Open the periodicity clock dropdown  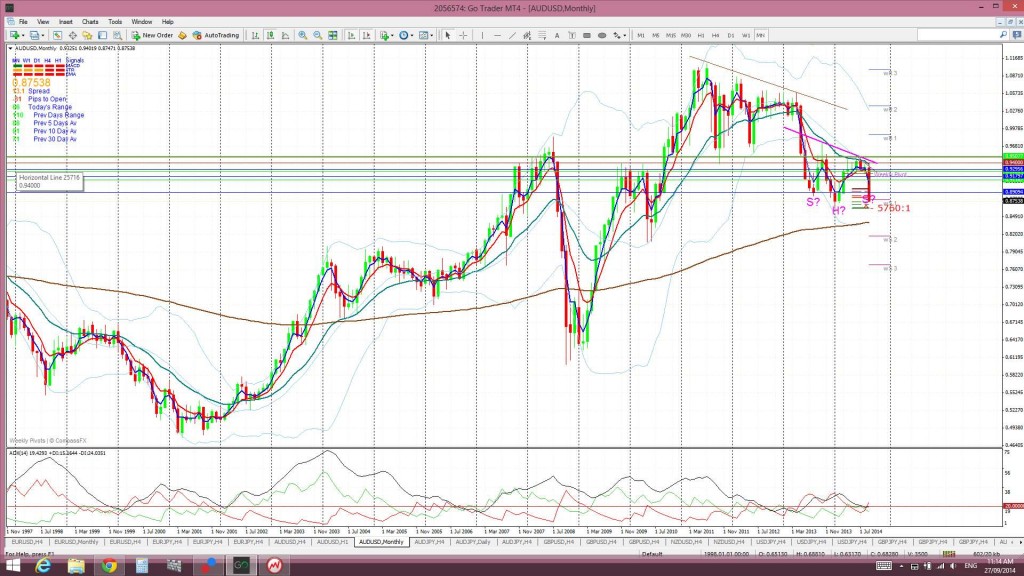407,35
